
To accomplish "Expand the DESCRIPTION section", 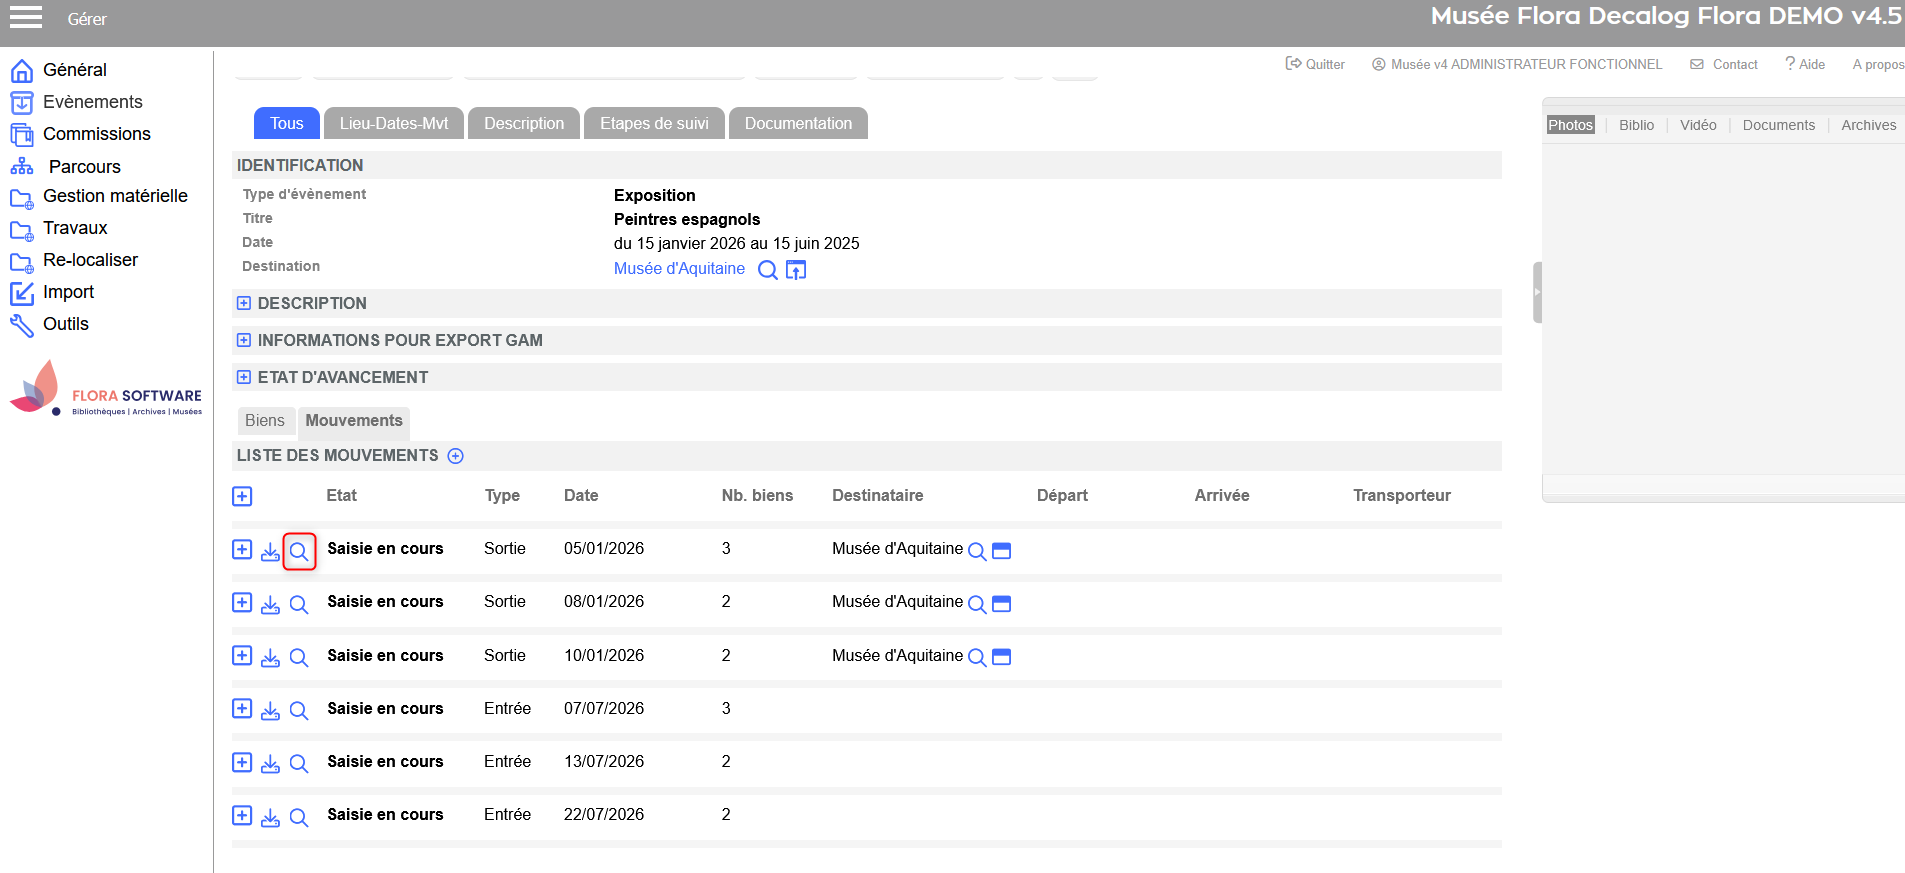I will (244, 303).
